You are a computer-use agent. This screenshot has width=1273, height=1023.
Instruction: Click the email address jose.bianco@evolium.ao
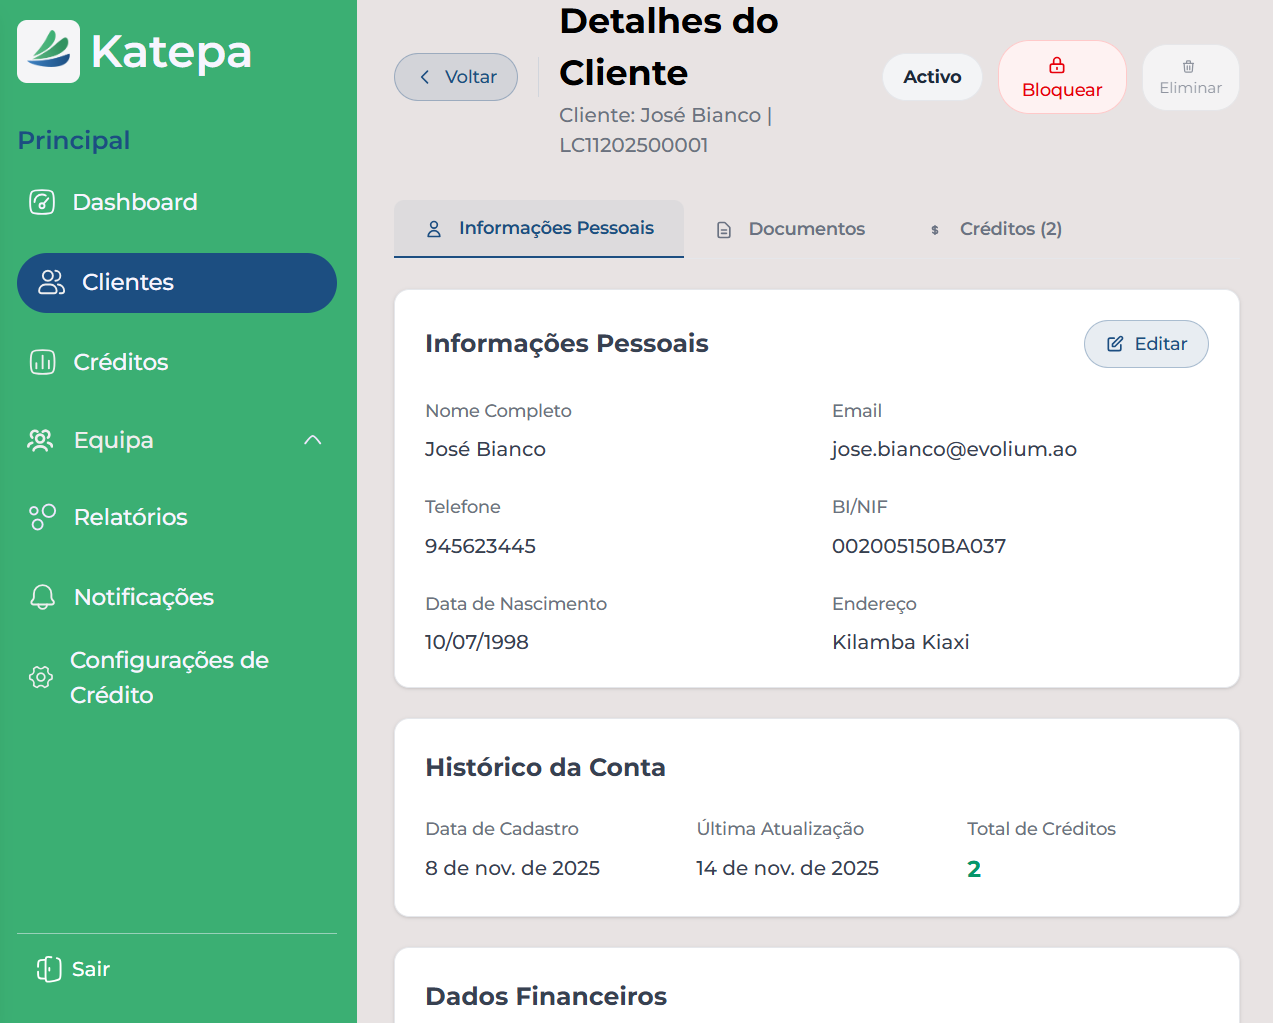(x=954, y=449)
